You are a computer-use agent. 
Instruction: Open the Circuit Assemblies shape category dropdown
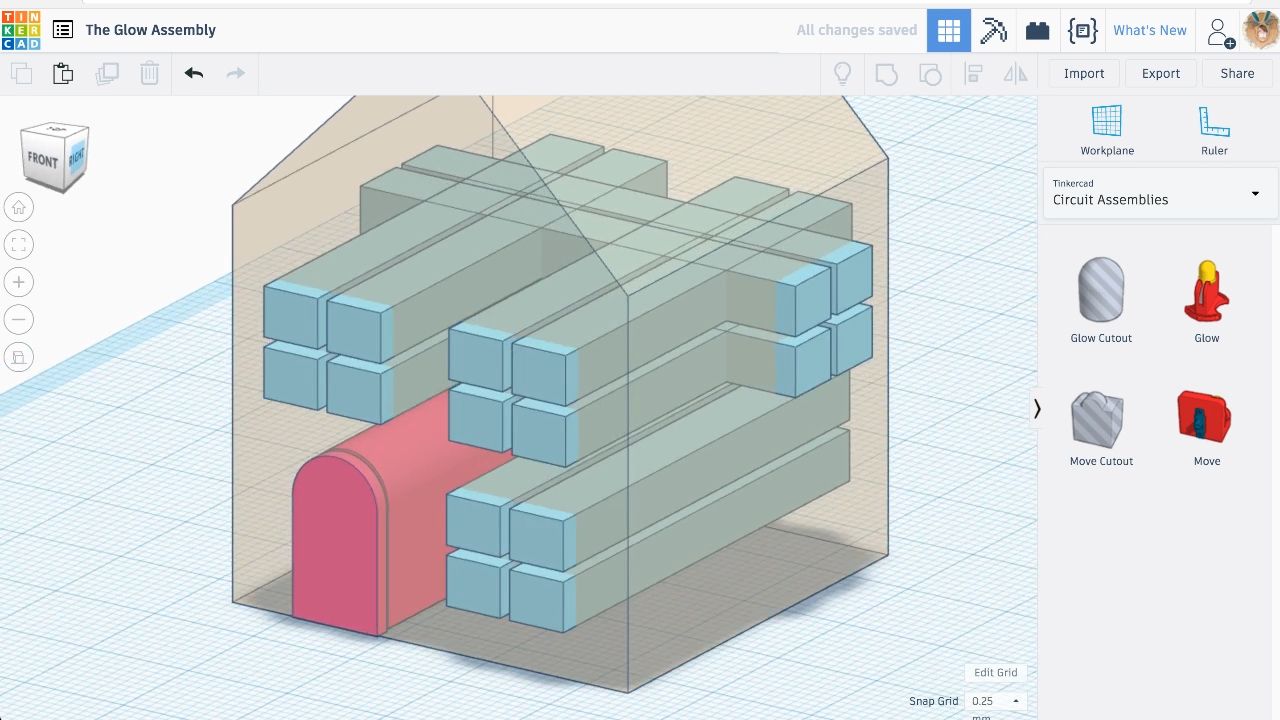coord(1158,193)
